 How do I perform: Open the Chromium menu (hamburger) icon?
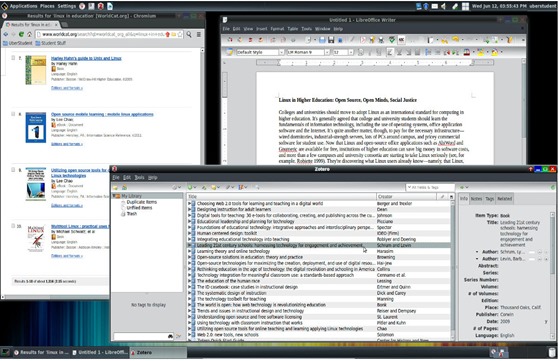199,34
